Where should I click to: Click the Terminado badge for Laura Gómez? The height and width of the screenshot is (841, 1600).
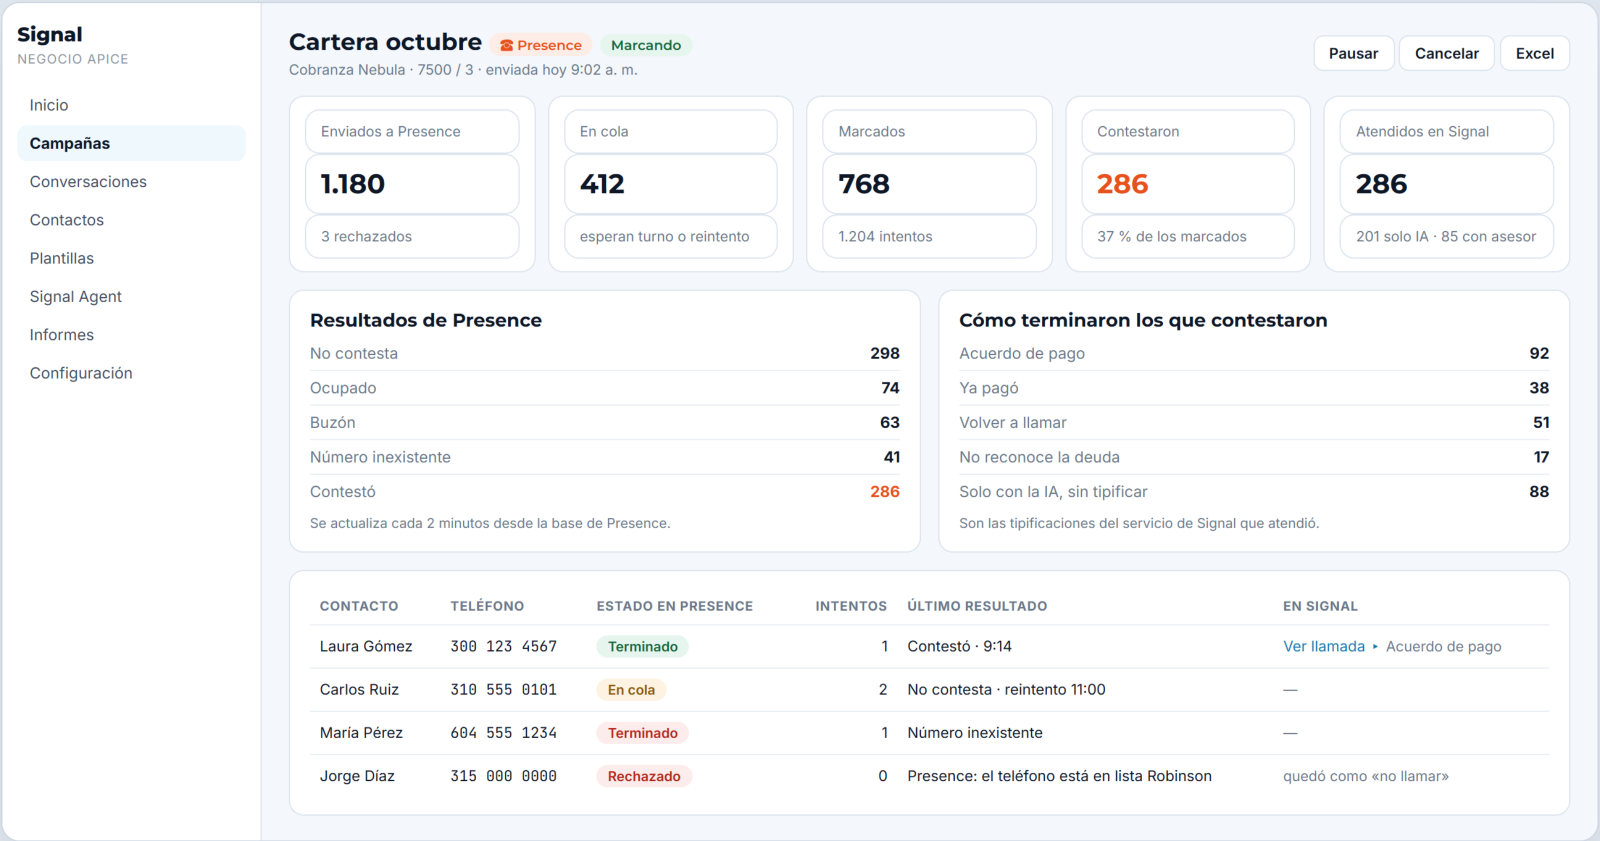click(642, 646)
